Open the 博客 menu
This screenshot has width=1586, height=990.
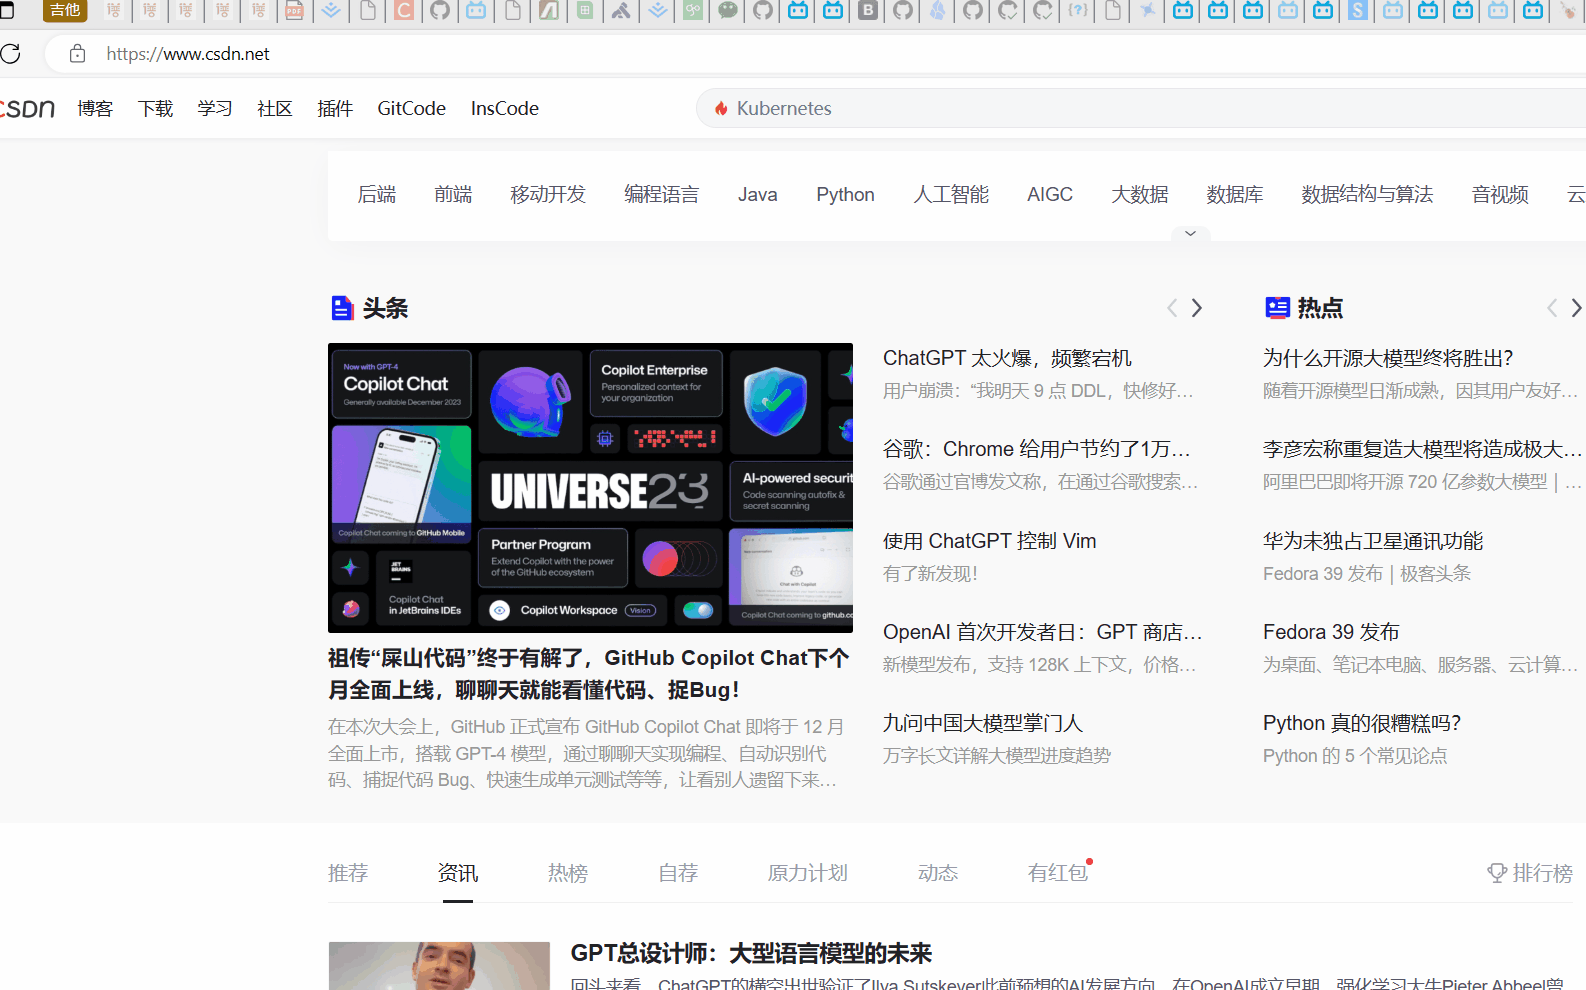(x=95, y=108)
